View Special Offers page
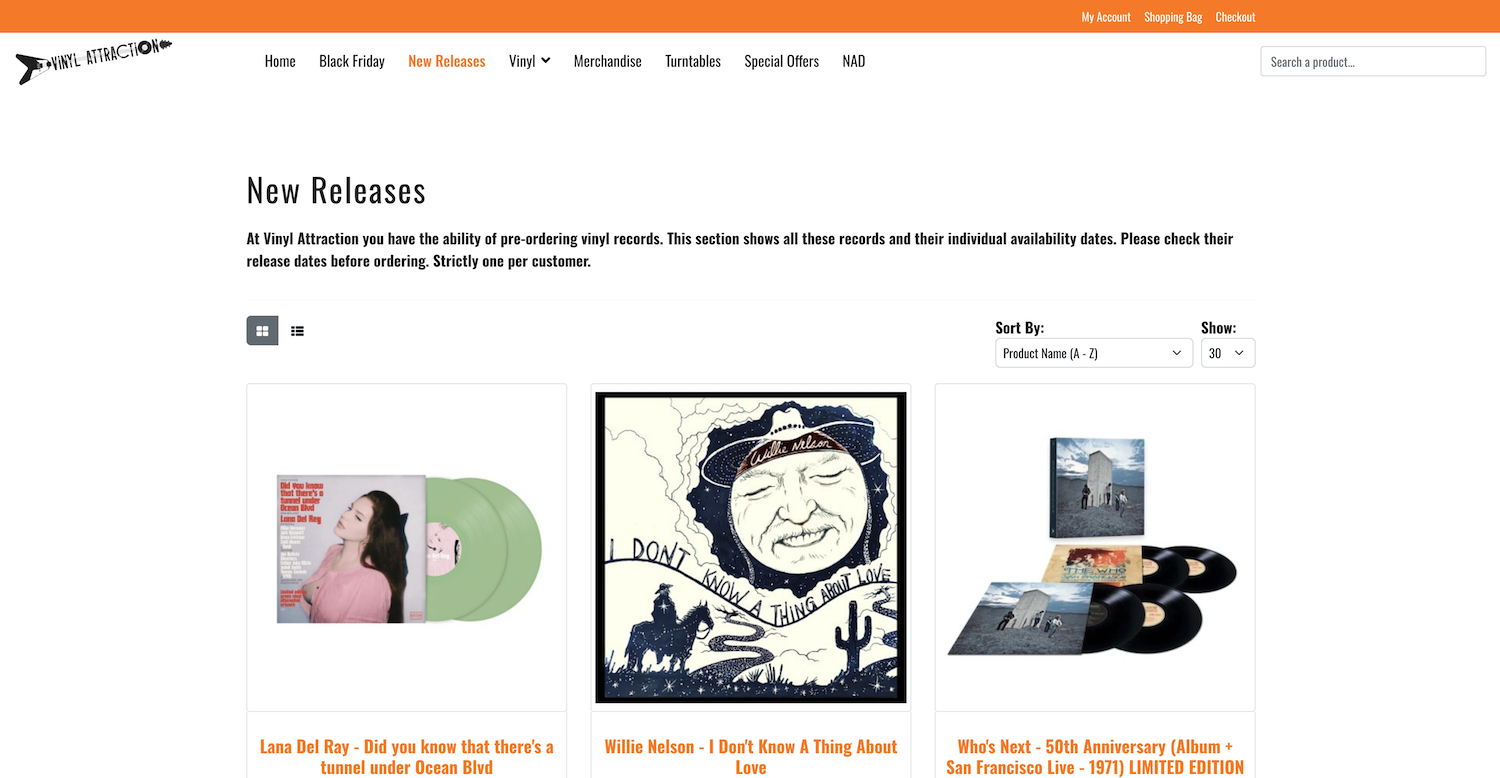 (781, 61)
